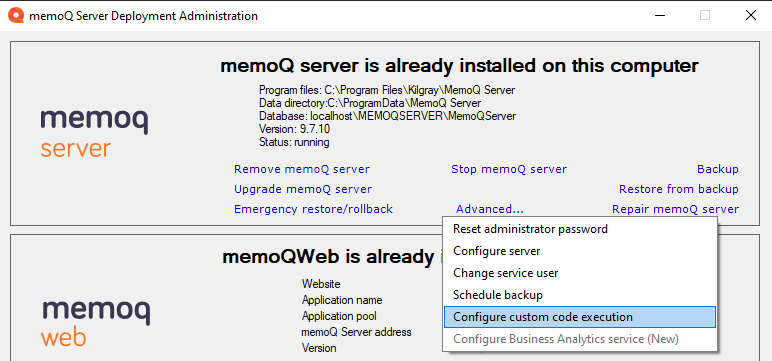Click the Program files path text
Viewport: 772px width, 361px height.
(387, 90)
